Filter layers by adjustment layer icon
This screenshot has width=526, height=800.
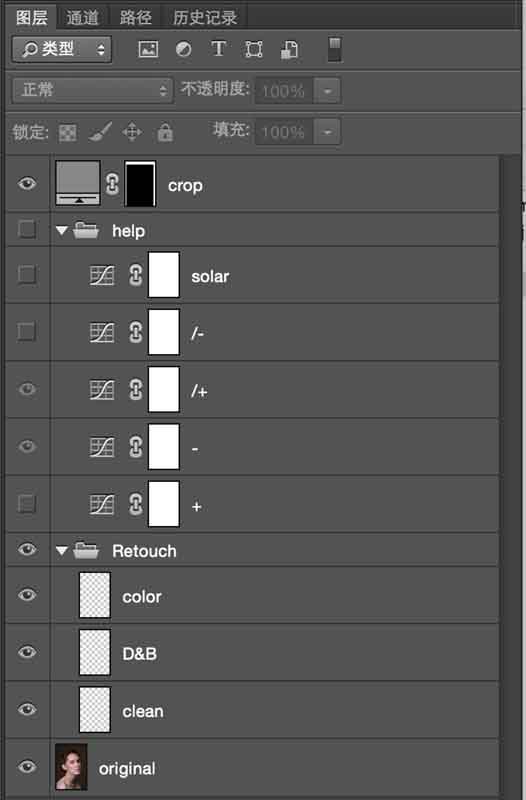tap(184, 49)
